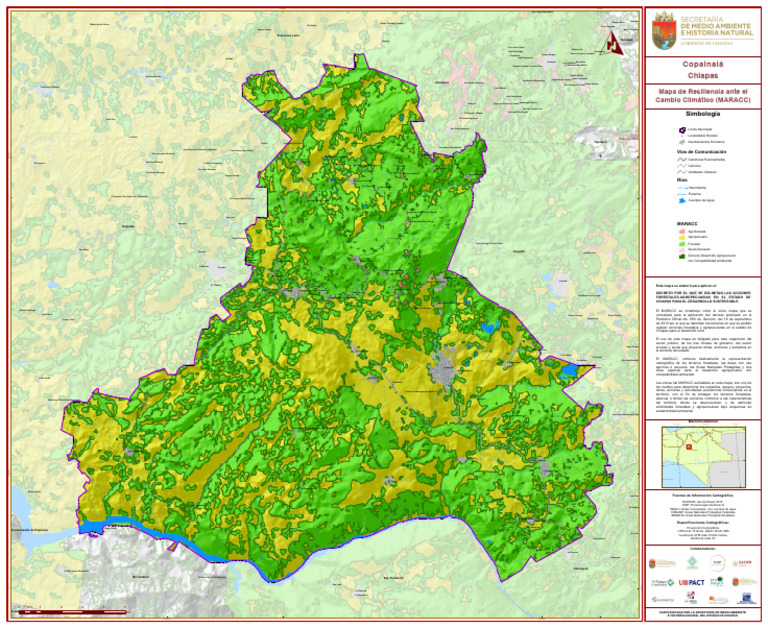Click the light green Forestal legend swatch
This screenshot has height=628, width=768.
[x=682, y=244]
